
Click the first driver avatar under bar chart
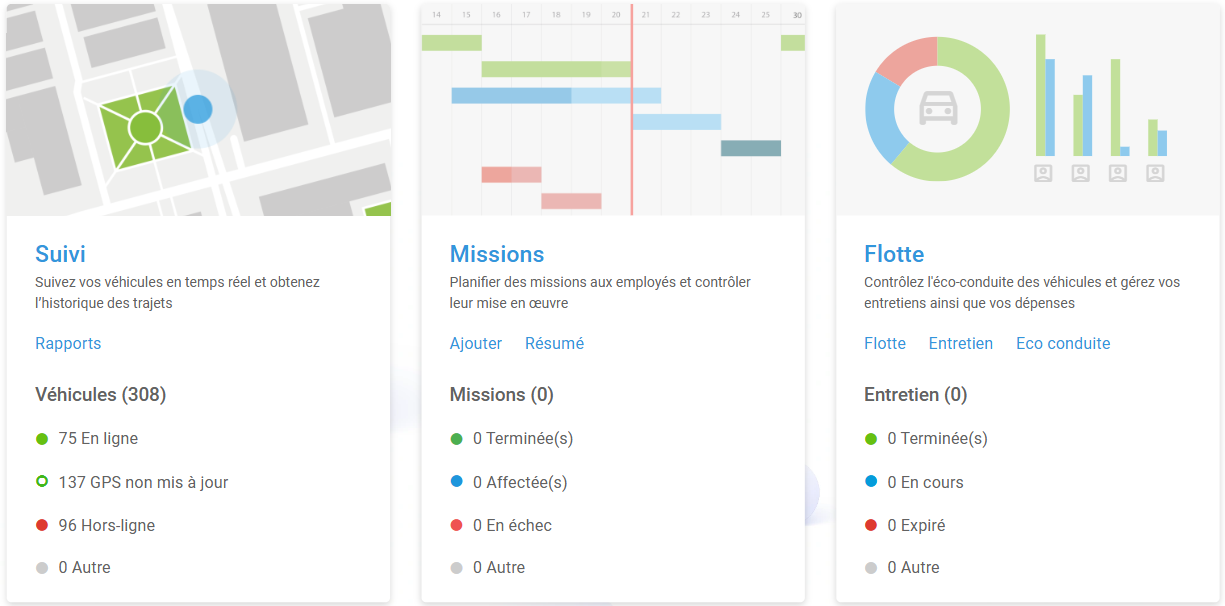tap(1043, 173)
